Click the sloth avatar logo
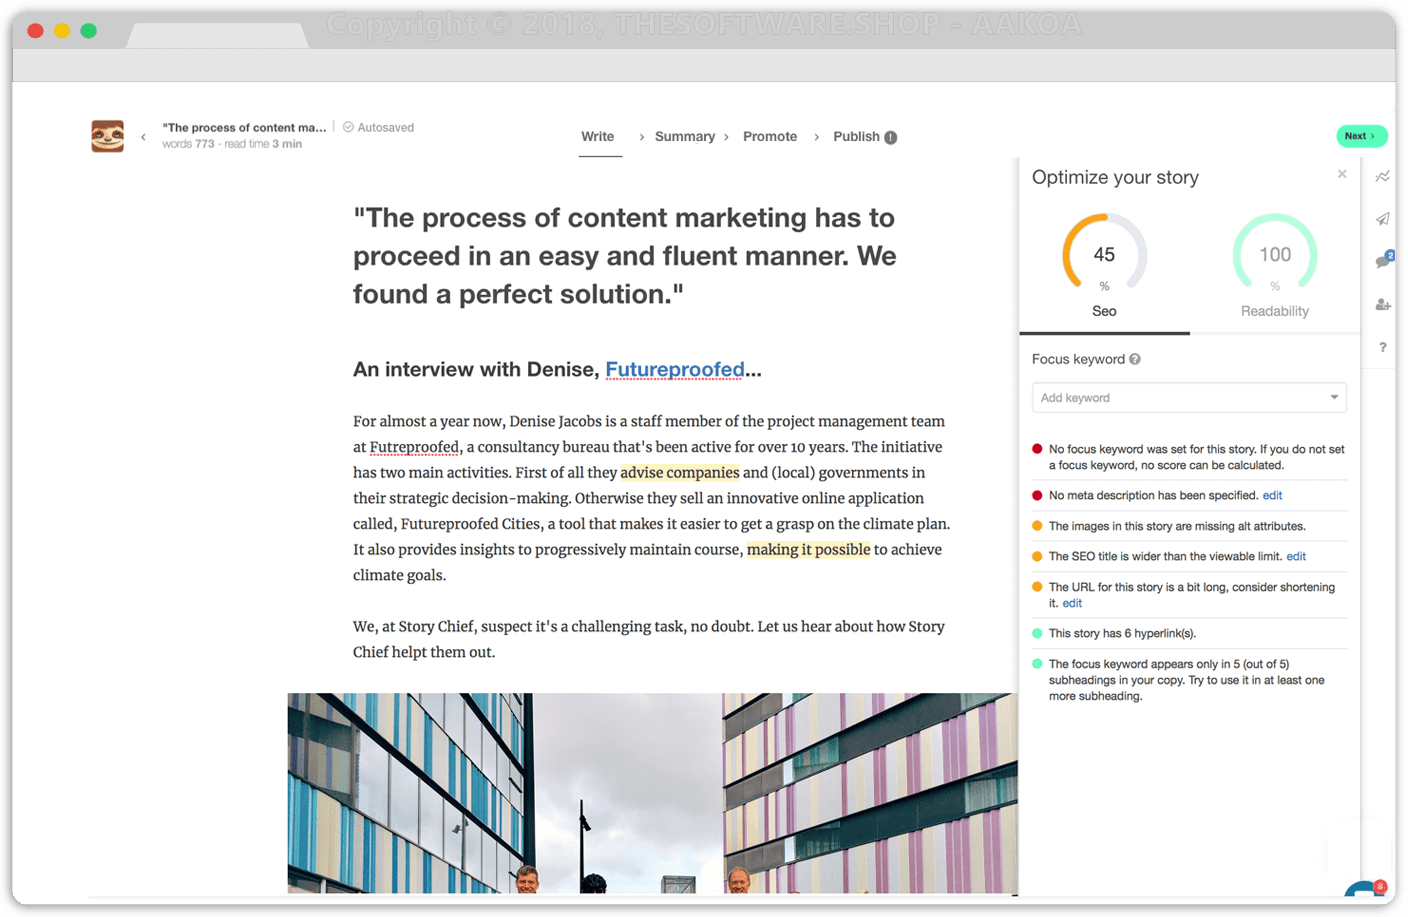 click(108, 136)
